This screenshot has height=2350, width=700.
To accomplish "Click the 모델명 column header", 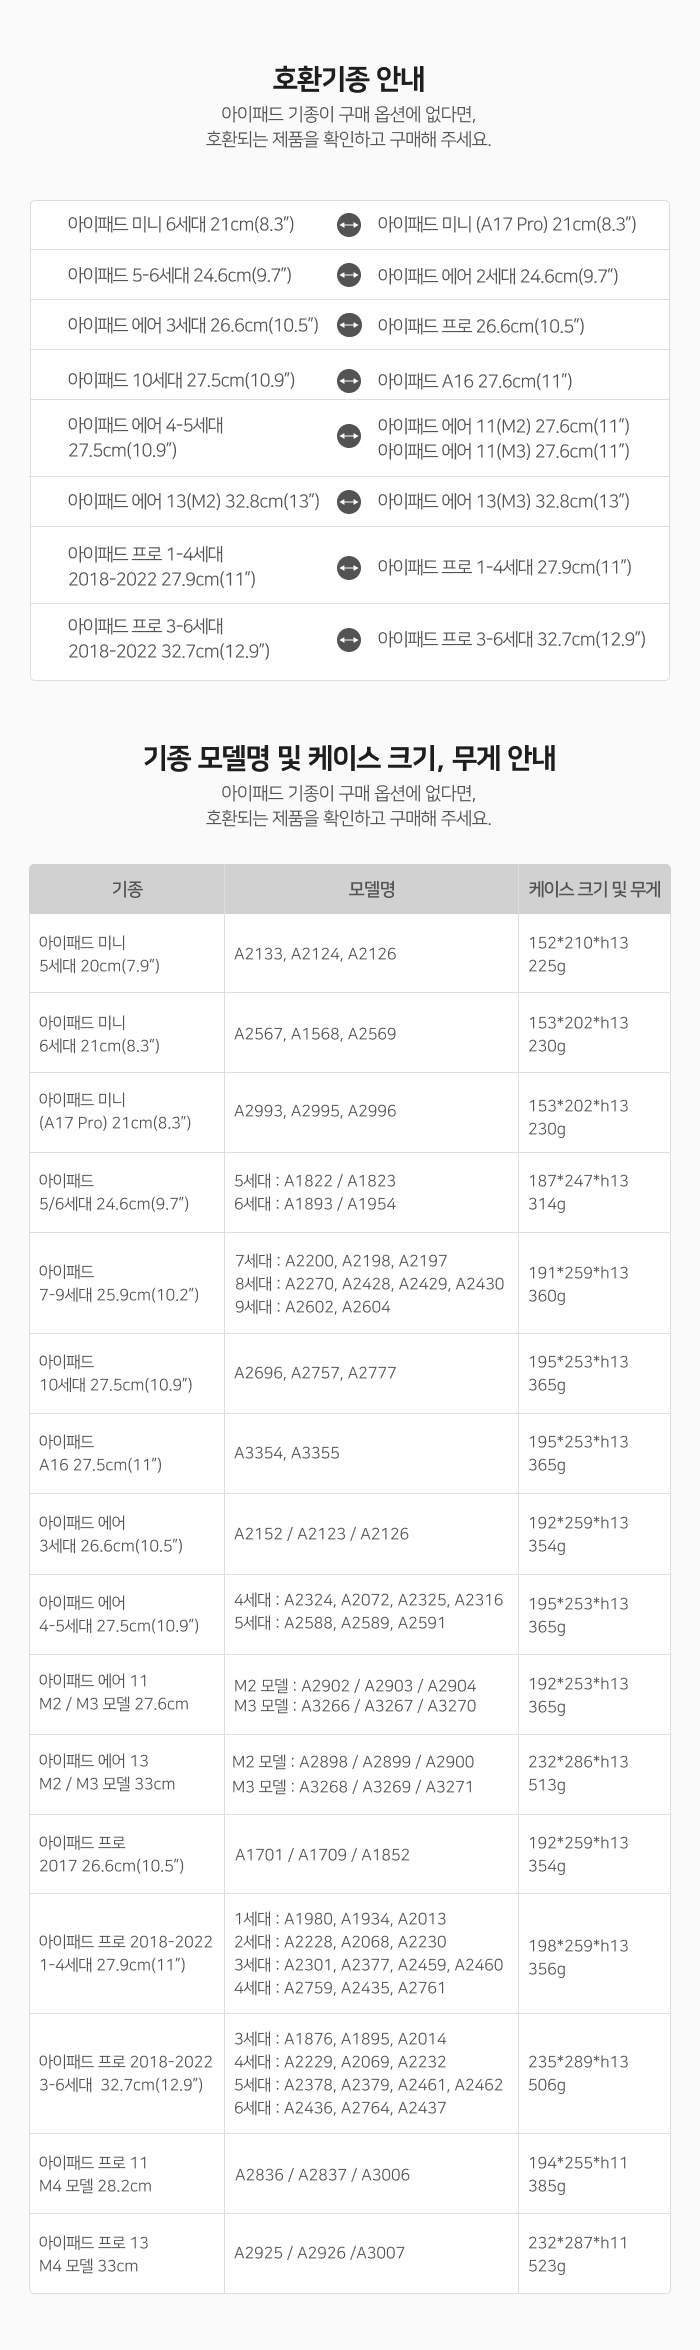I will click(x=371, y=888).
